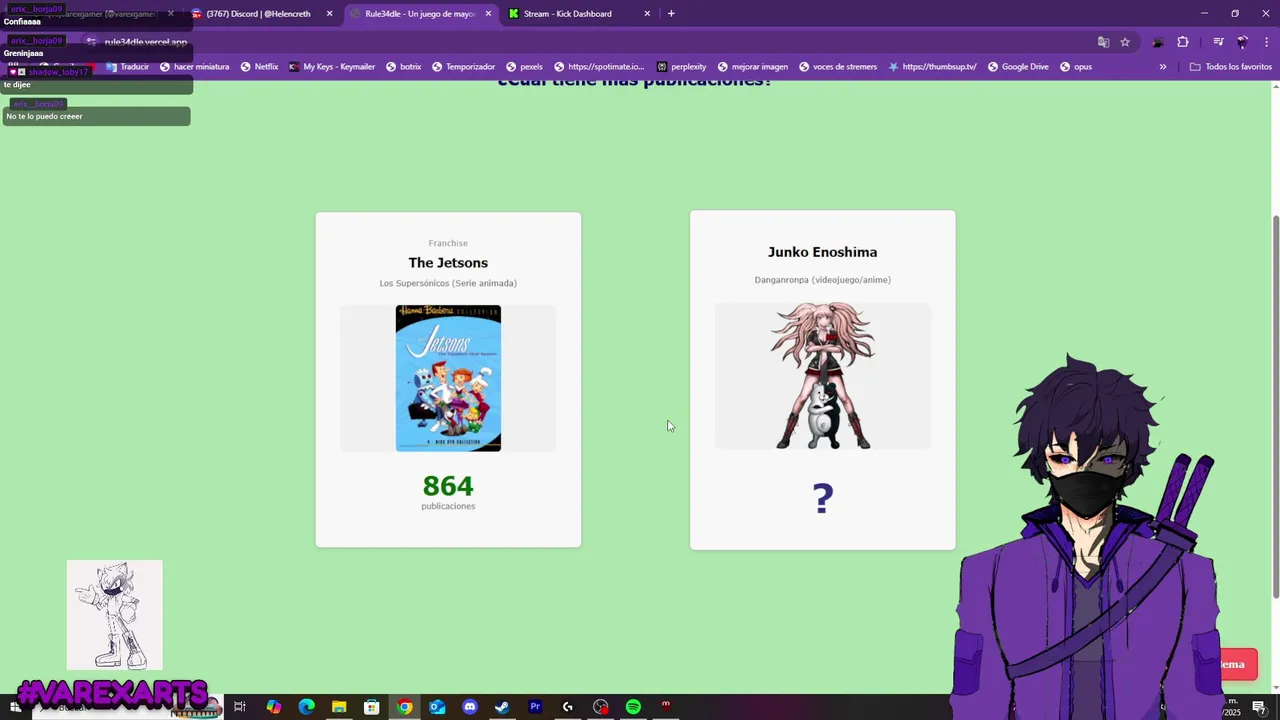This screenshot has height=720, width=1280.
Task: Open Copilot from the taskbar
Action: point(274,707)
